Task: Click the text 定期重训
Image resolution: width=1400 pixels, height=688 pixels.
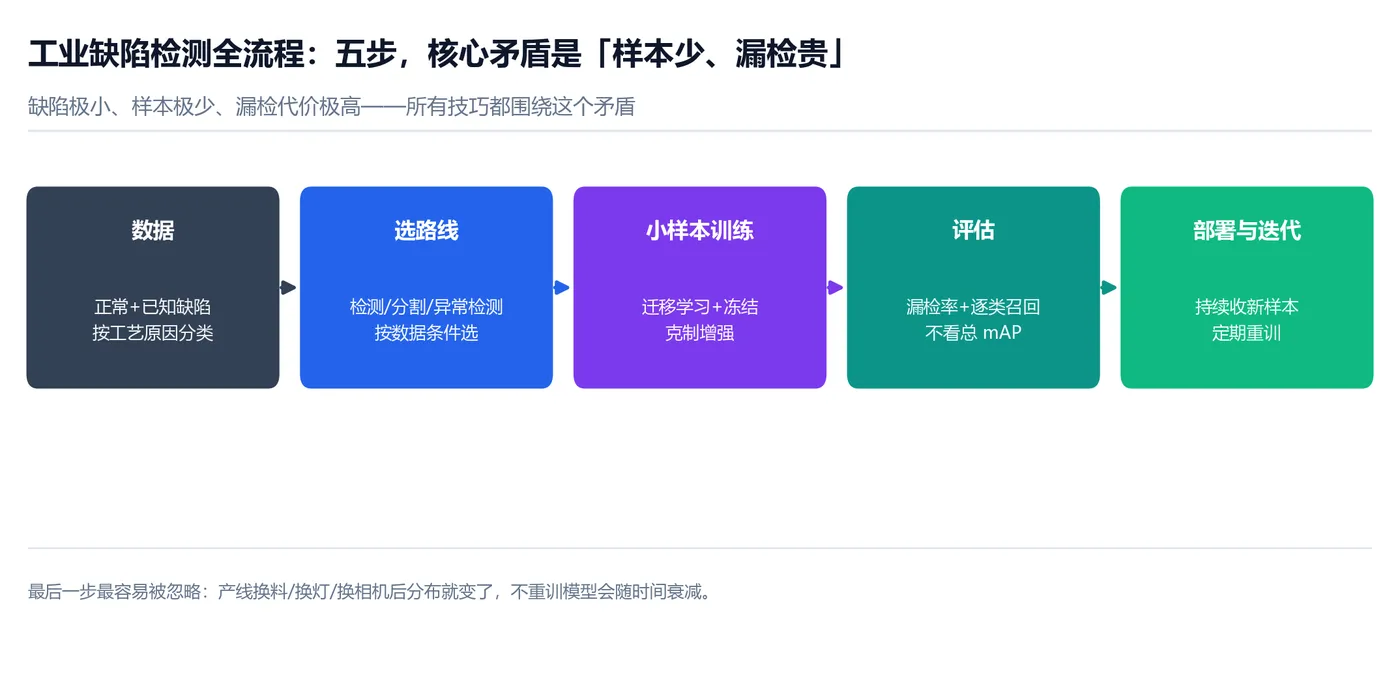Action: tap(1247, 333)
